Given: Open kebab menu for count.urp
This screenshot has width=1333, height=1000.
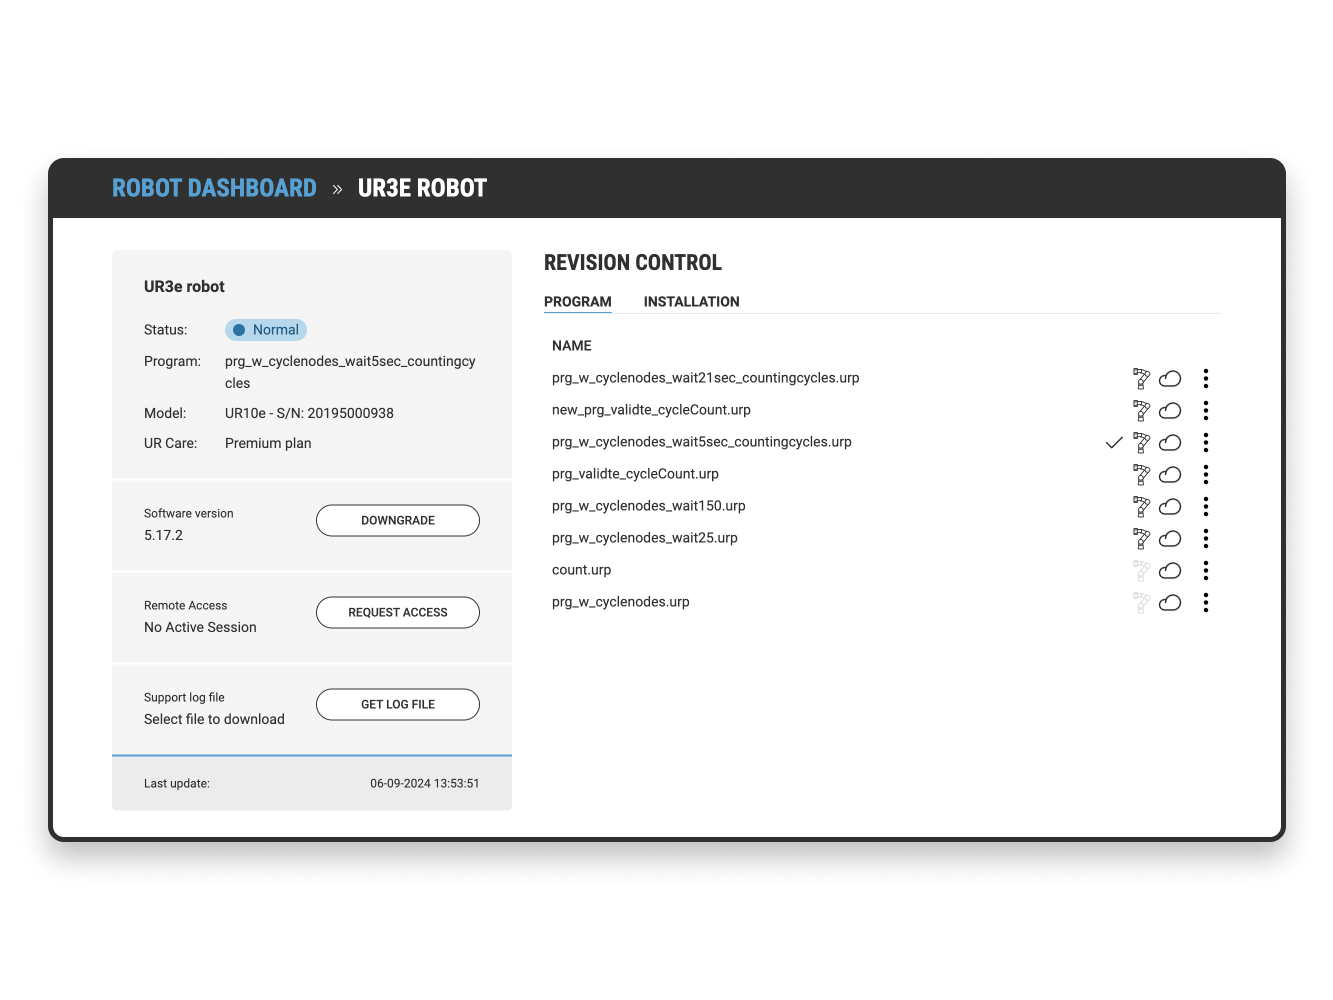Looking at the screenshot, I should [x=1206, y=570].
